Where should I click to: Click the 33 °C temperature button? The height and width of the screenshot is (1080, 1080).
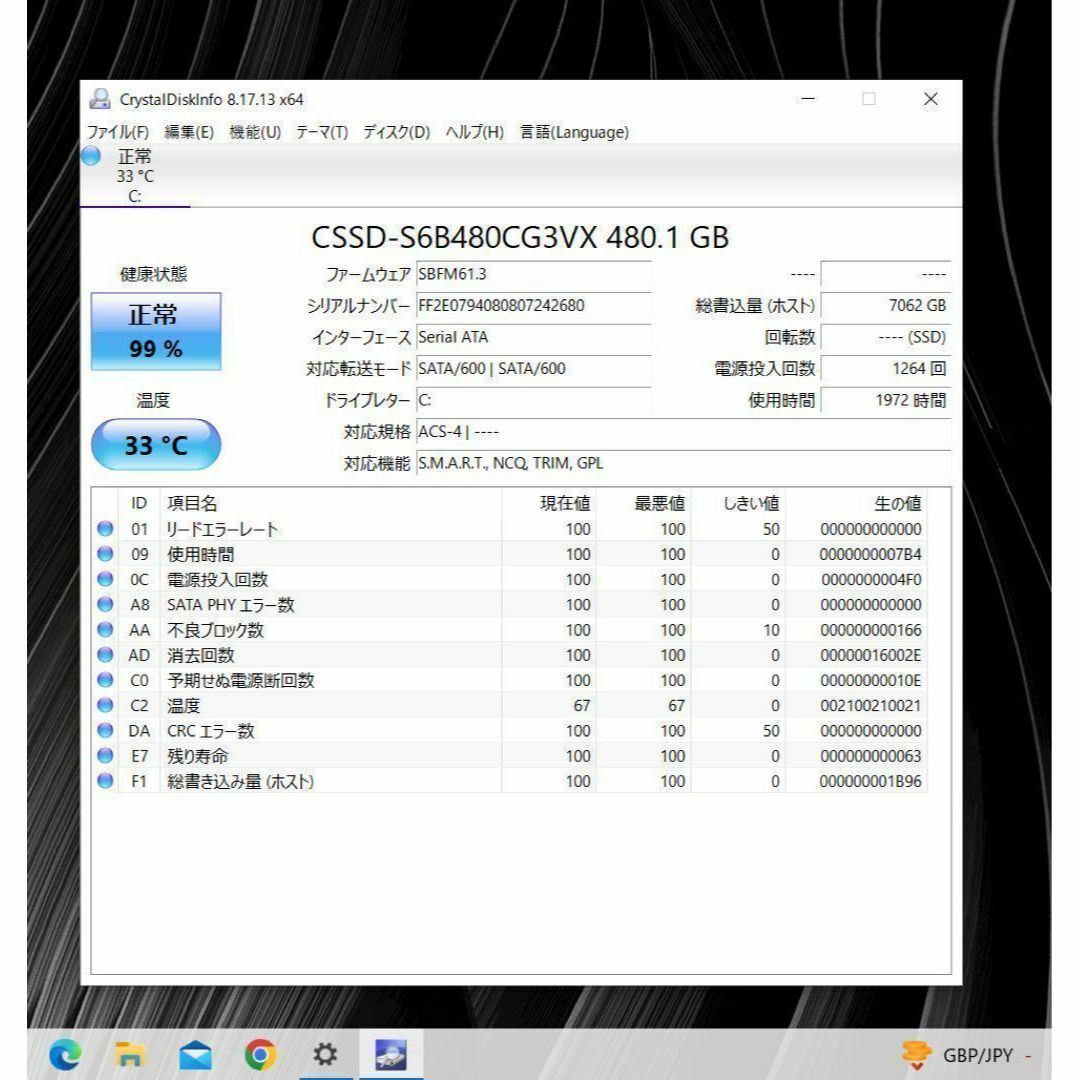[x=156, y=445]
